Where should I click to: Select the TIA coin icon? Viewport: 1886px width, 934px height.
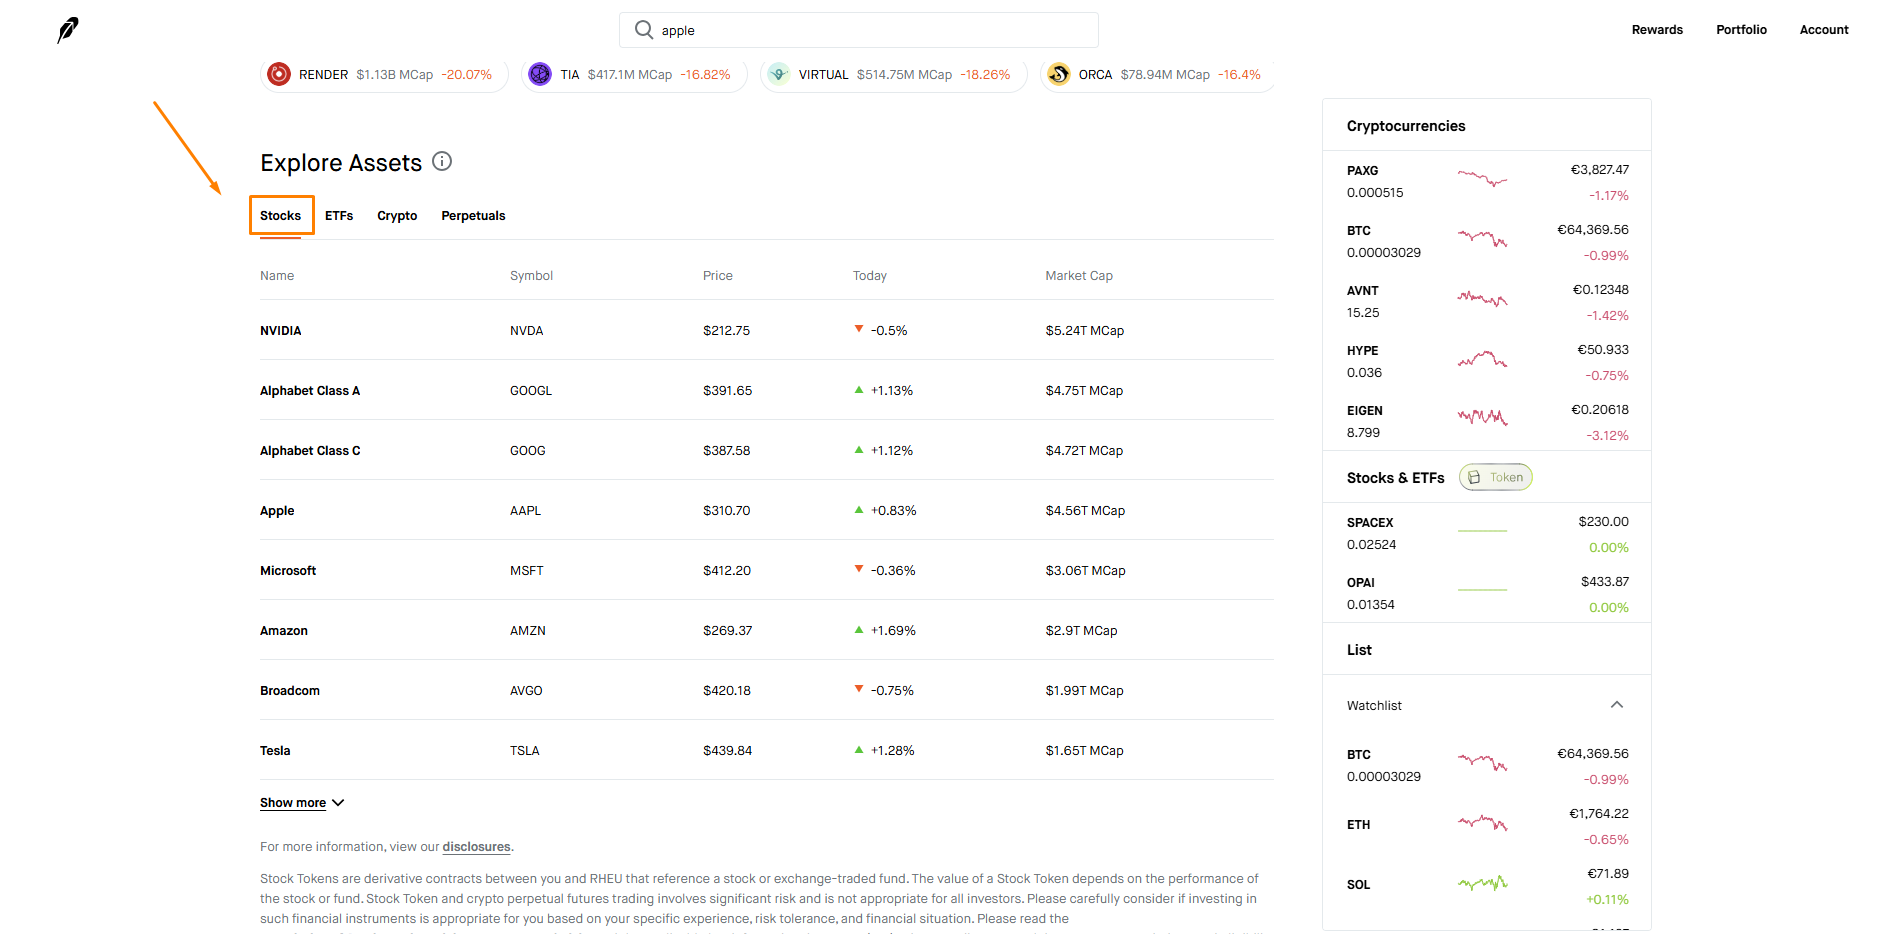pos(540,74)
